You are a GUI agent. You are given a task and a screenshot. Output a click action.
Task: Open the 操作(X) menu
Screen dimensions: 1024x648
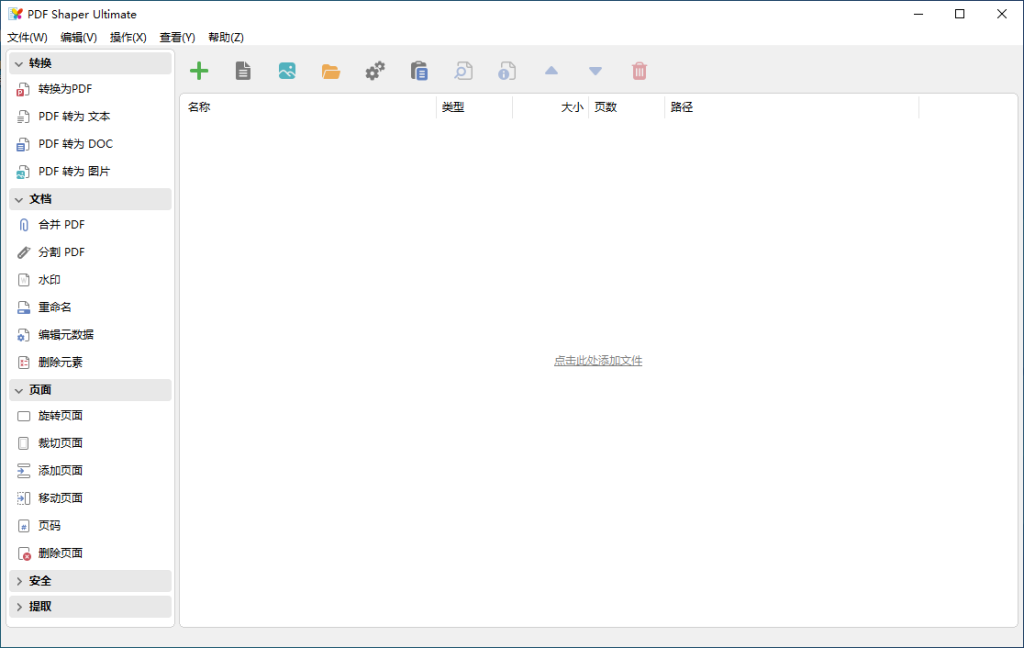point(128,37)
